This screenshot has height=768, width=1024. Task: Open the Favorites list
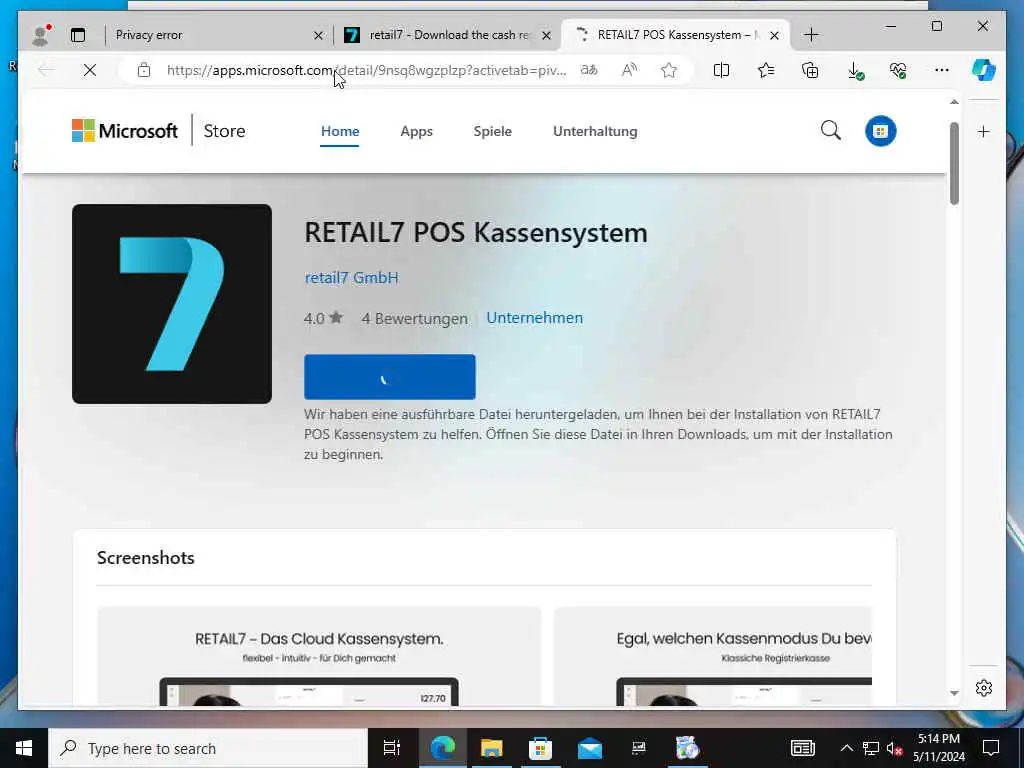766,70
